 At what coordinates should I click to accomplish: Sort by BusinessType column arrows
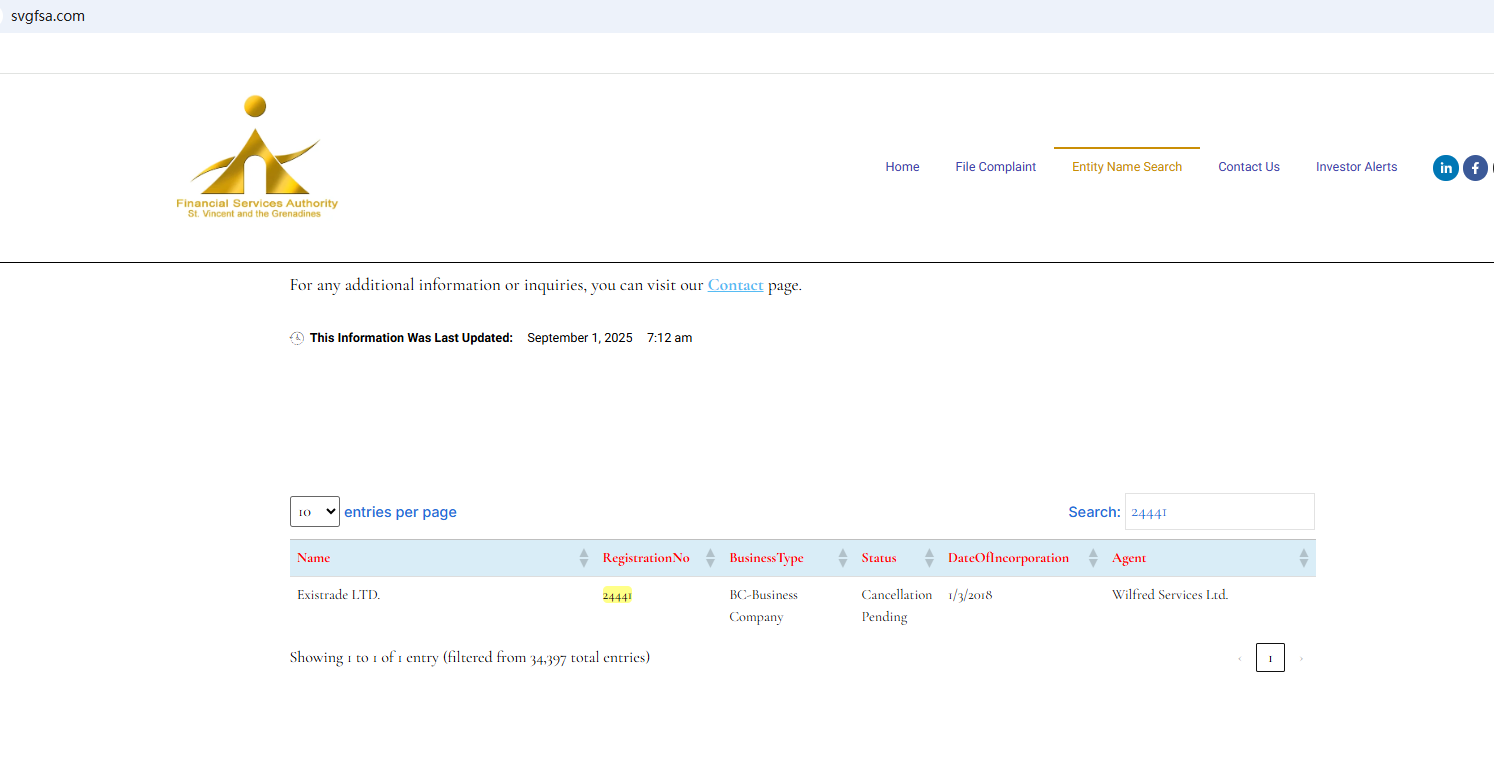pyautogui.click(x=842, y=558)
